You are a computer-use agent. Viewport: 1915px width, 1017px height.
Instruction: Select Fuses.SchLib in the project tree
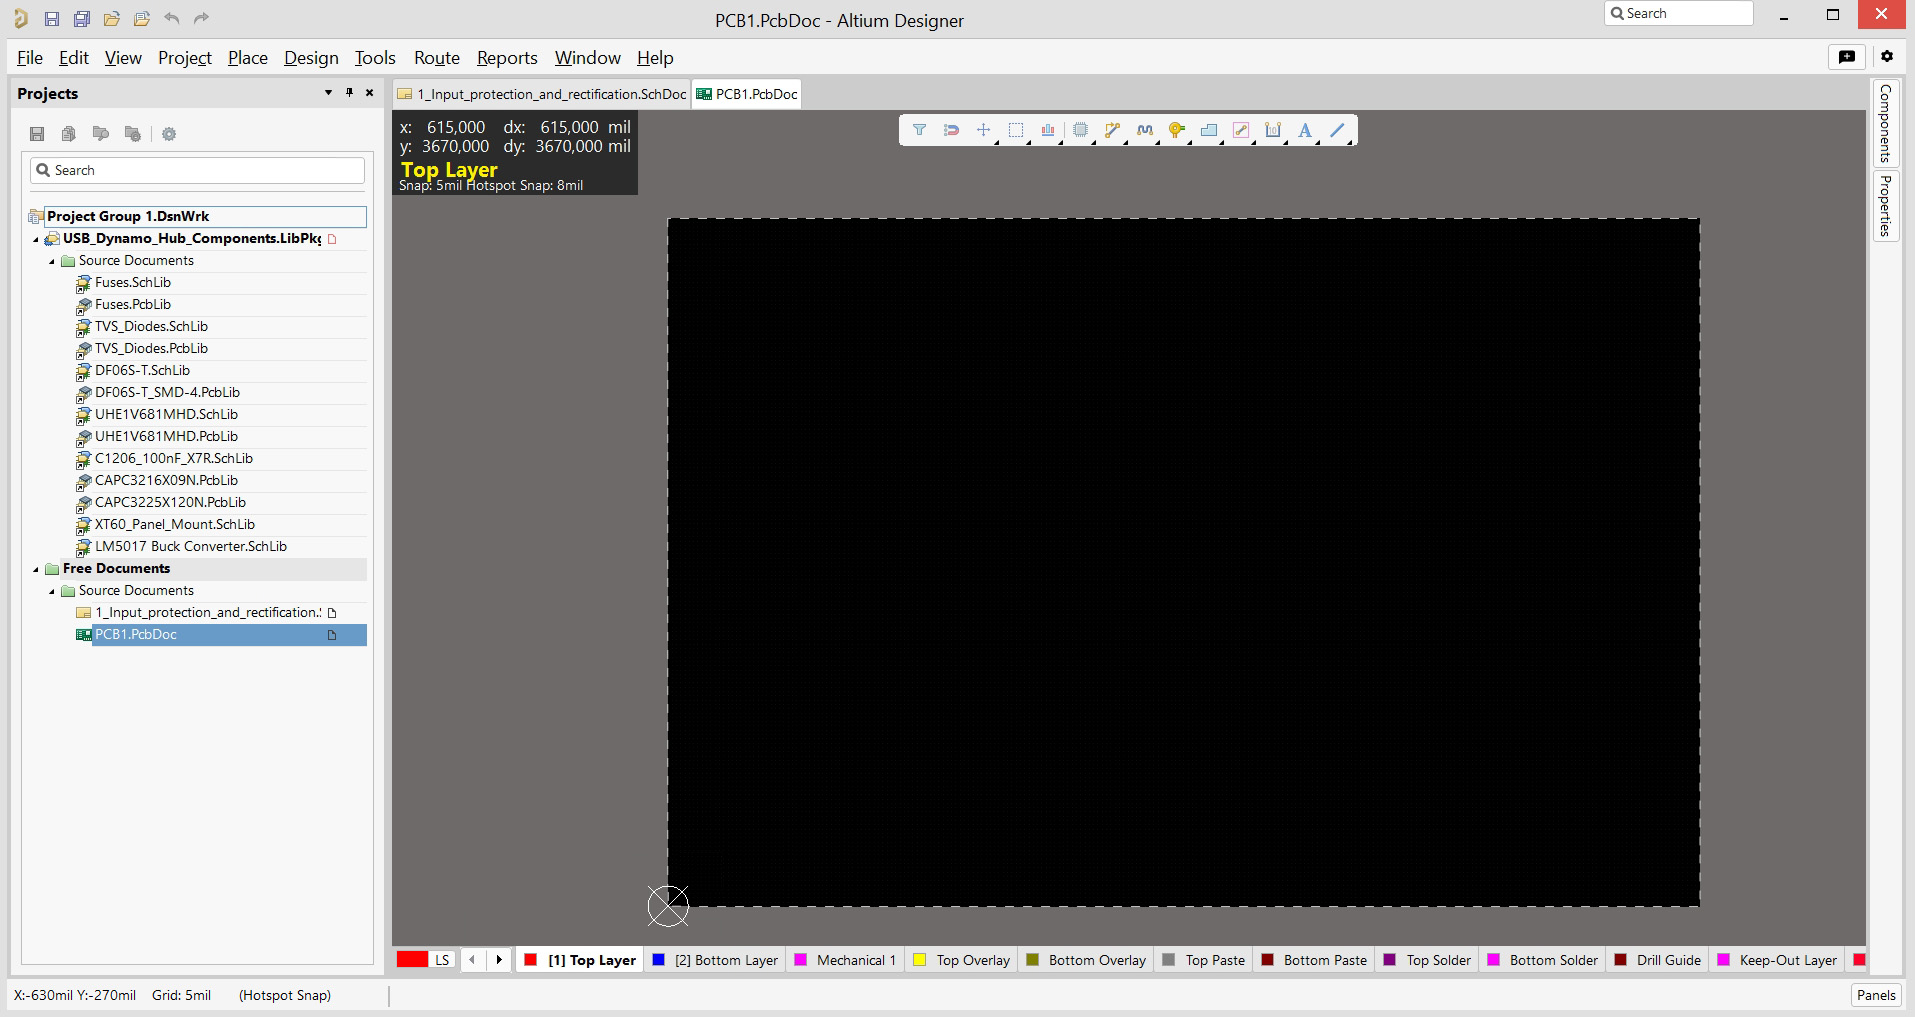tap(133, 283)
